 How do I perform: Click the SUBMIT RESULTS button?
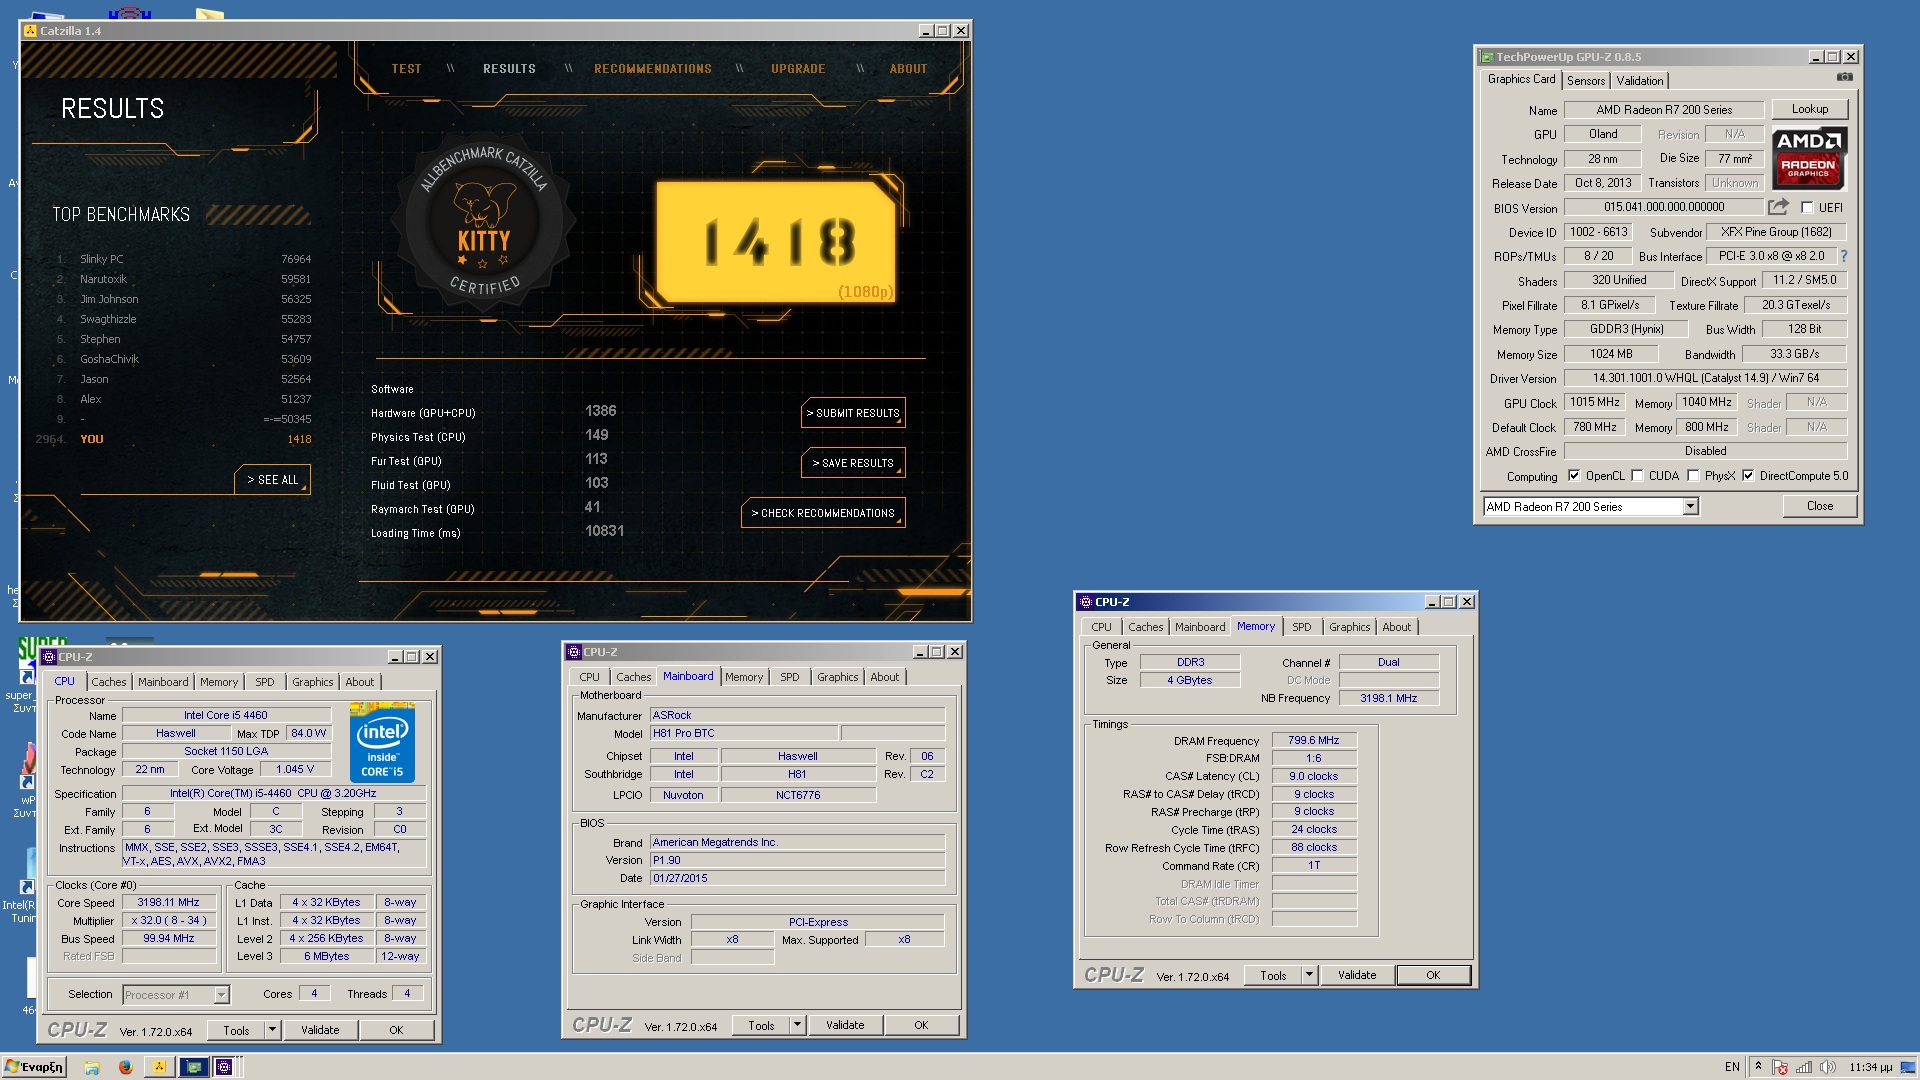[853, 413]
